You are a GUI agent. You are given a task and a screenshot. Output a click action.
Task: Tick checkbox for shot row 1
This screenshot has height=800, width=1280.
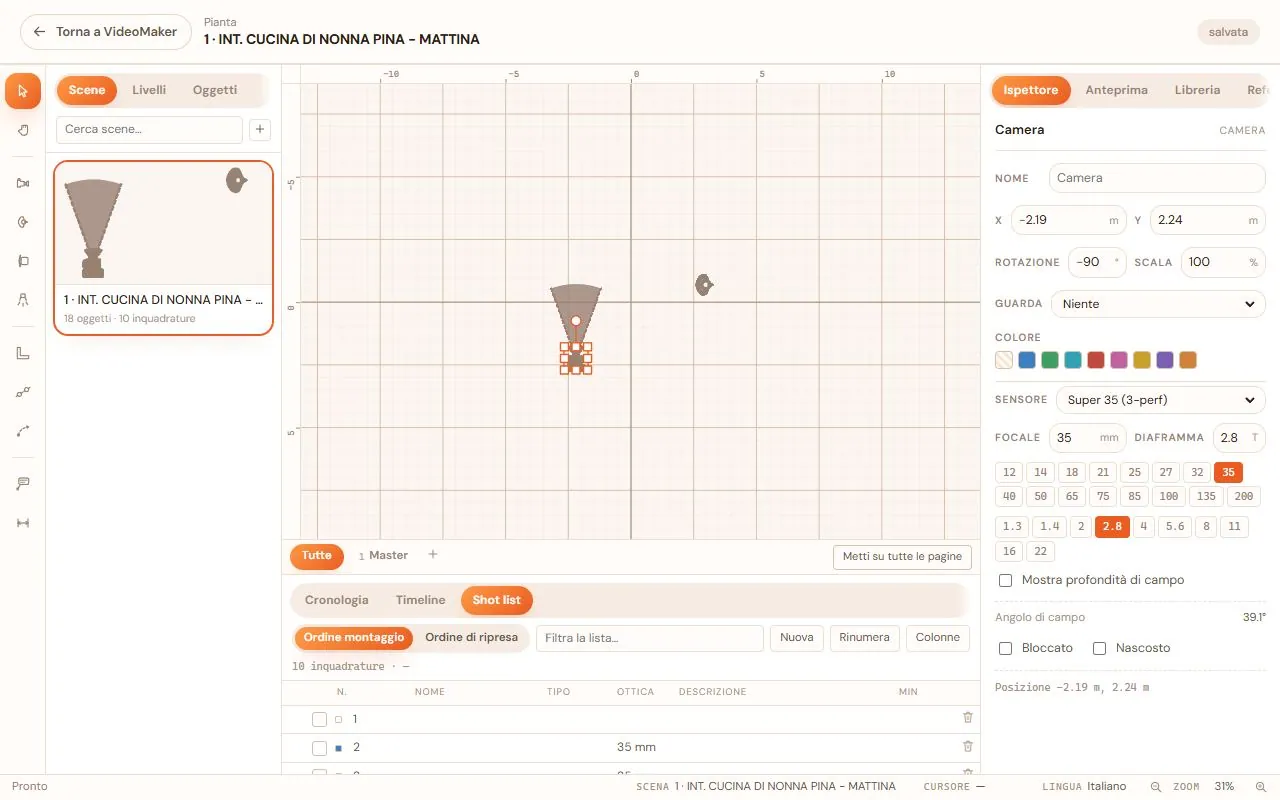[319, 719]
